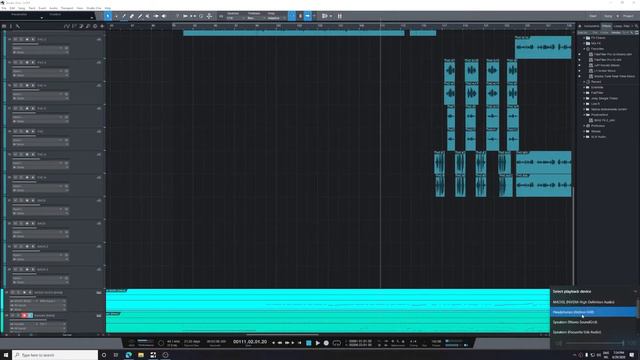Viewport: 640px width, 360px height.
Task: Collapse the Favorites folder in the browser
Action: 584,49
